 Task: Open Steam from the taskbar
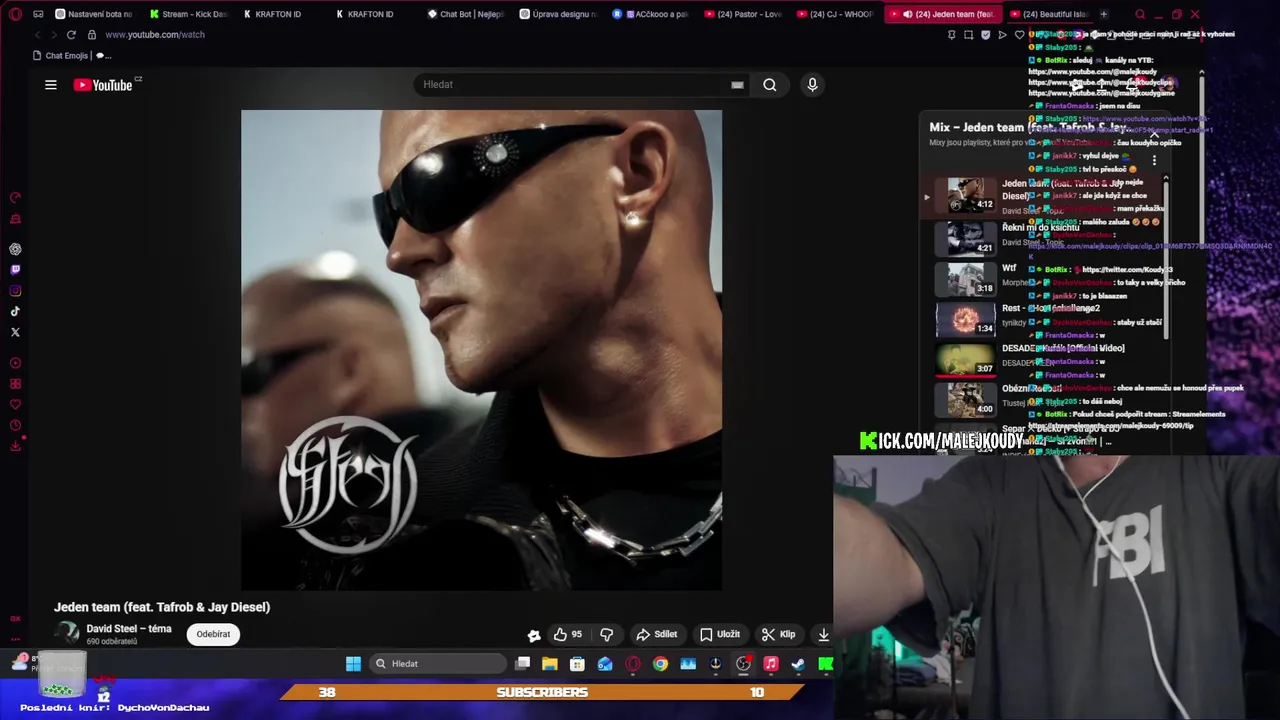click(798, 664)
